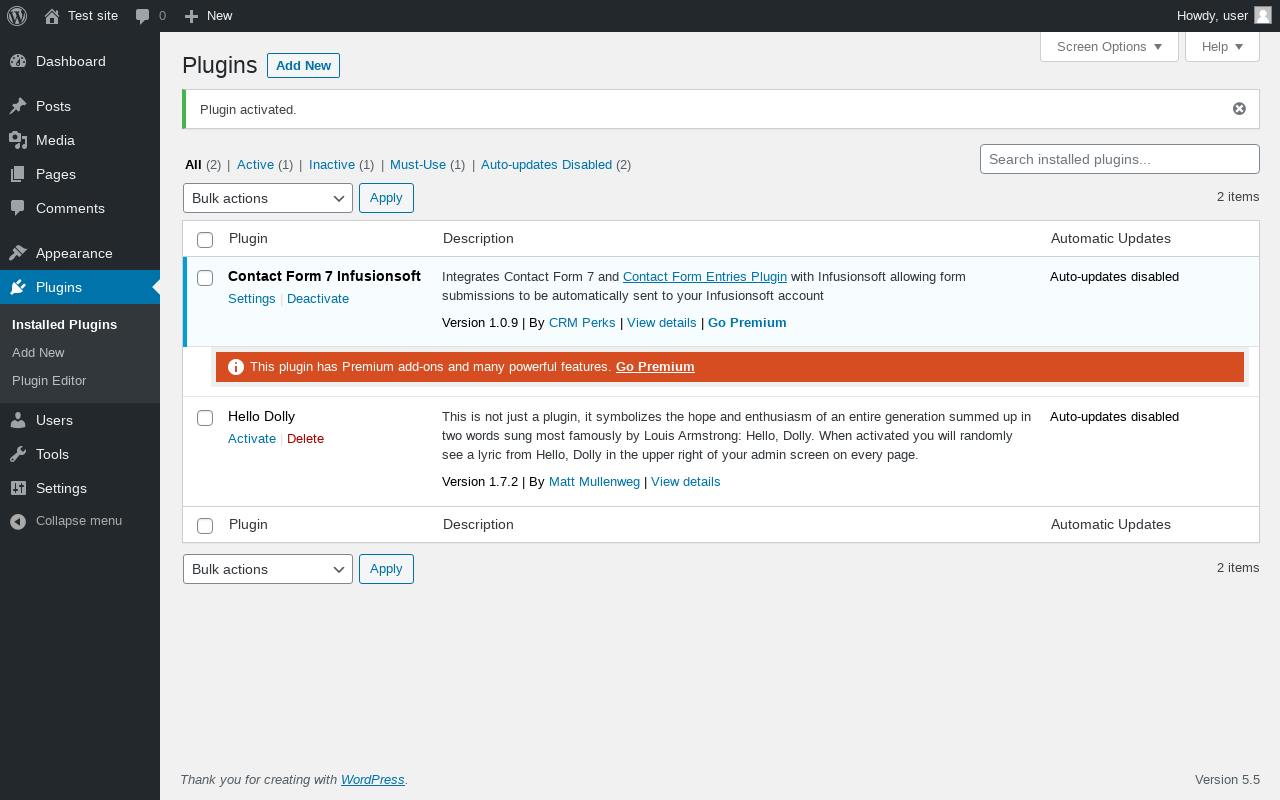1280x800 pixels.
Task: Filter plugins by Inactive
Action: (332, 165)
